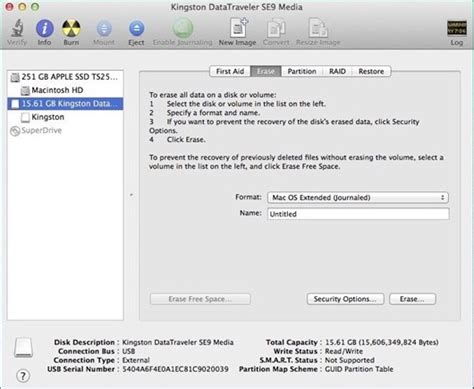This screenshot has width=474, height=389.
Task: Switch to the First Aid tab
Action: click(x=230, y=71)
